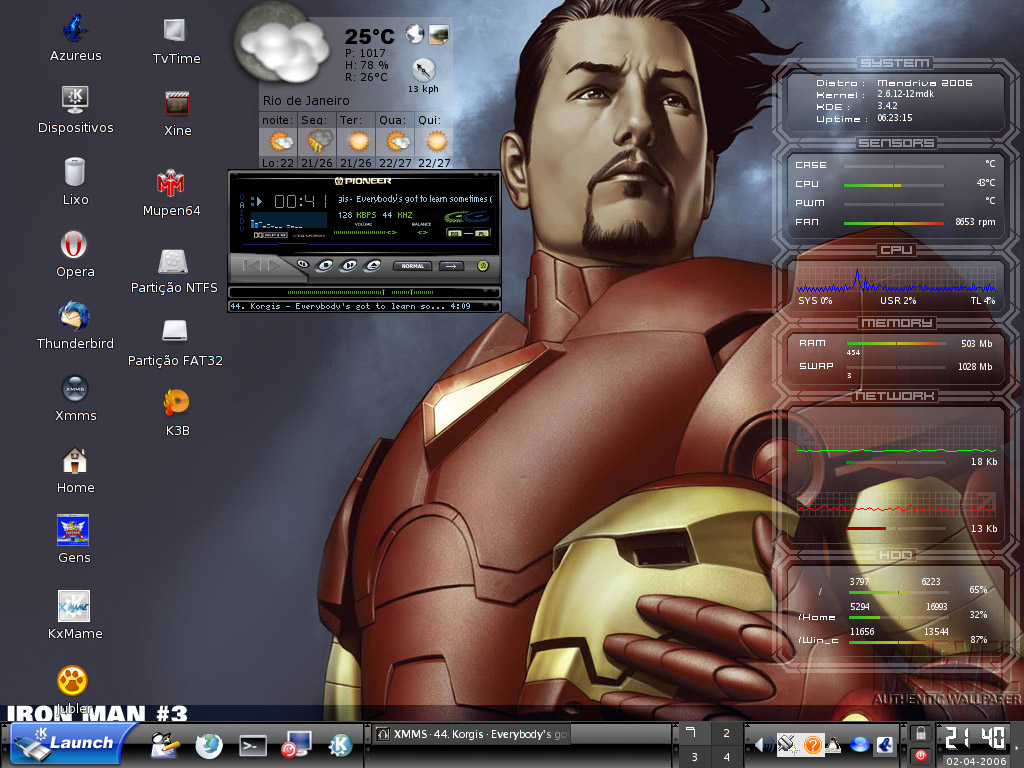
Task: Toggle the NORMAL shuffle mode button in XMMS
Action: [x=413, y=266]
